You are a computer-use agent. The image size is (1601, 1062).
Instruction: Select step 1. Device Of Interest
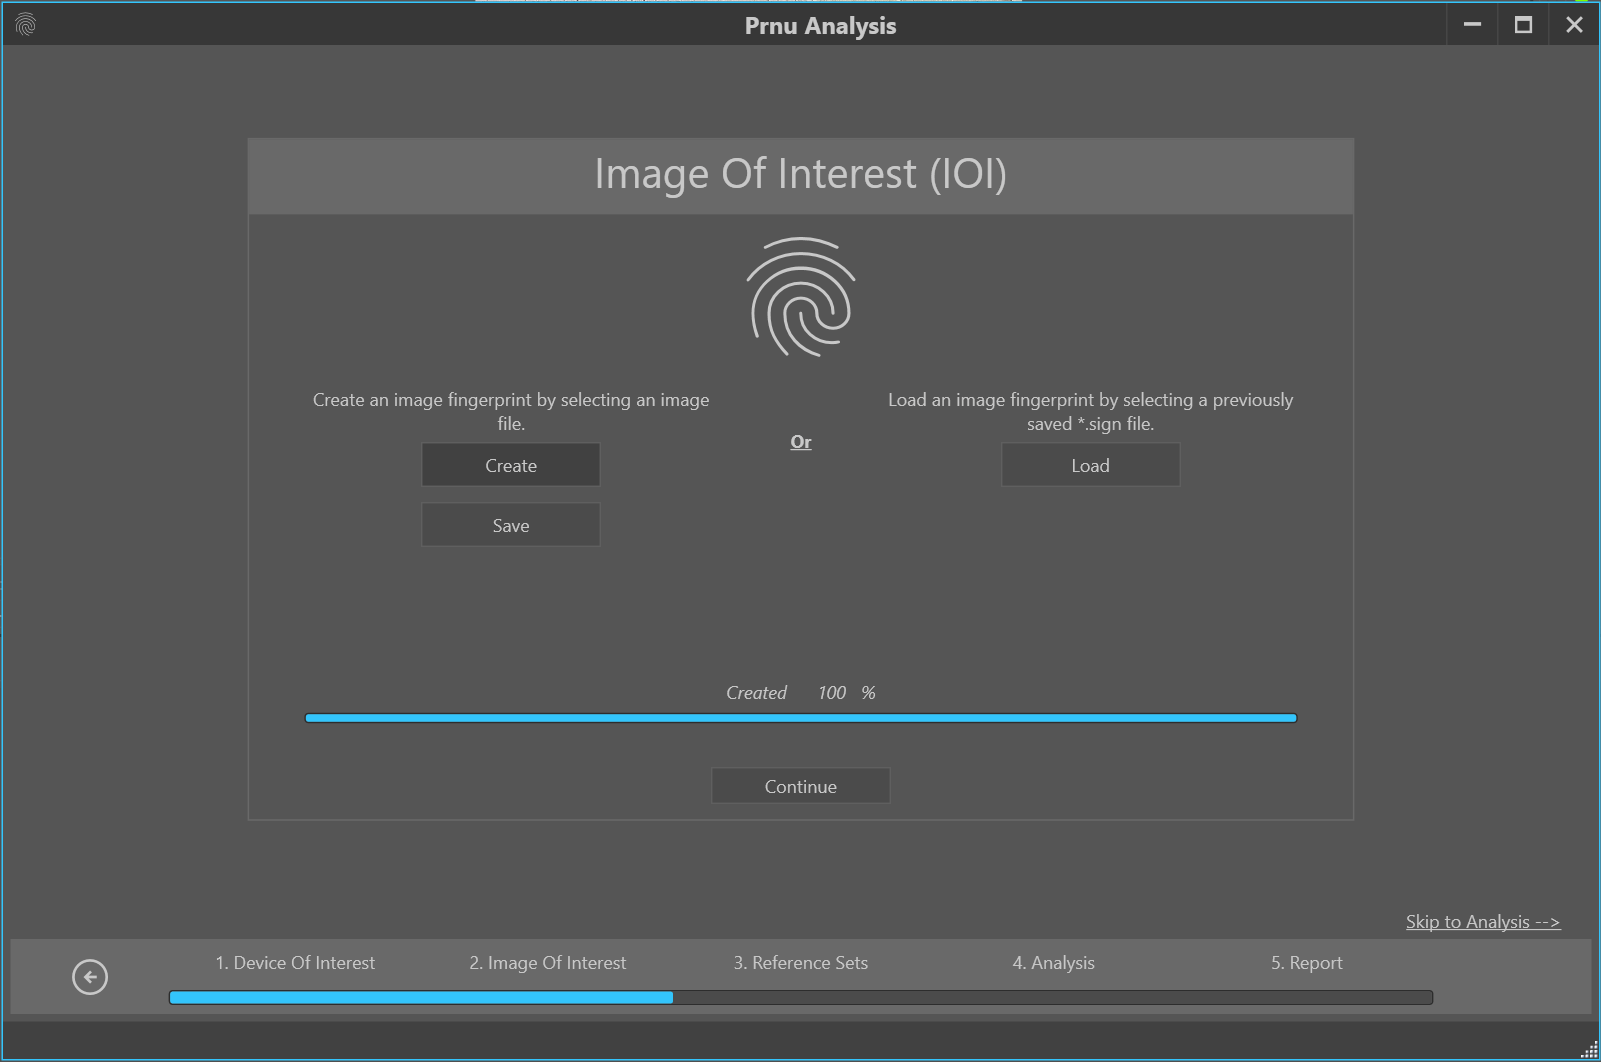click(295, 963)
